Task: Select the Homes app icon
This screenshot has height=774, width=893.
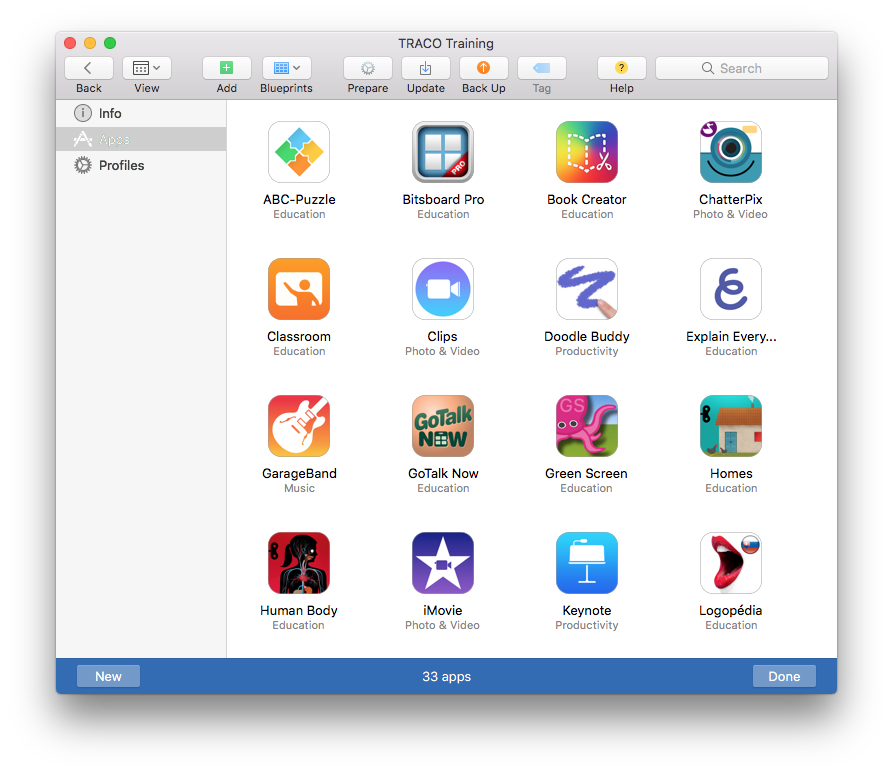Action: click(x=731, y=426)
